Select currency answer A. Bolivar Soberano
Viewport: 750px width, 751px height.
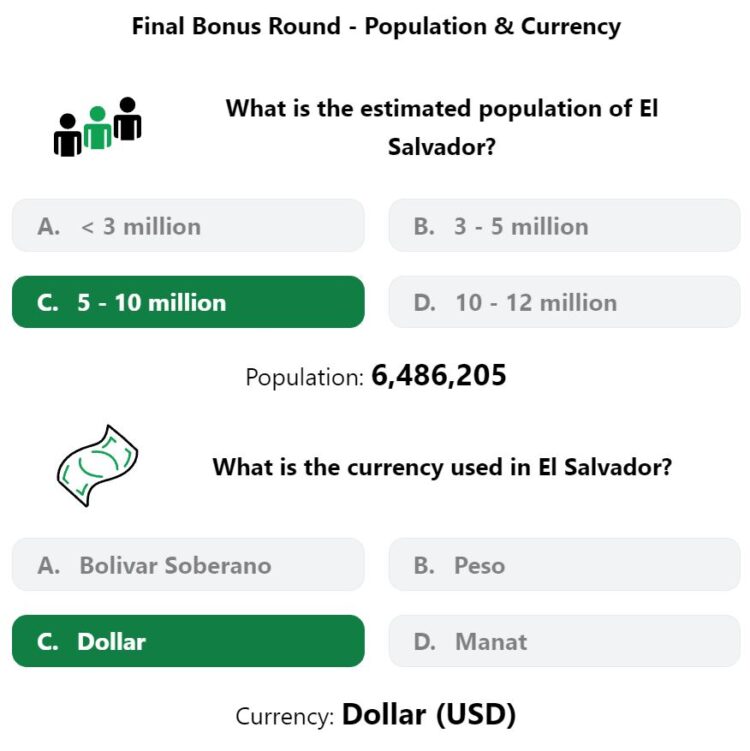click(x=188, y=565)
